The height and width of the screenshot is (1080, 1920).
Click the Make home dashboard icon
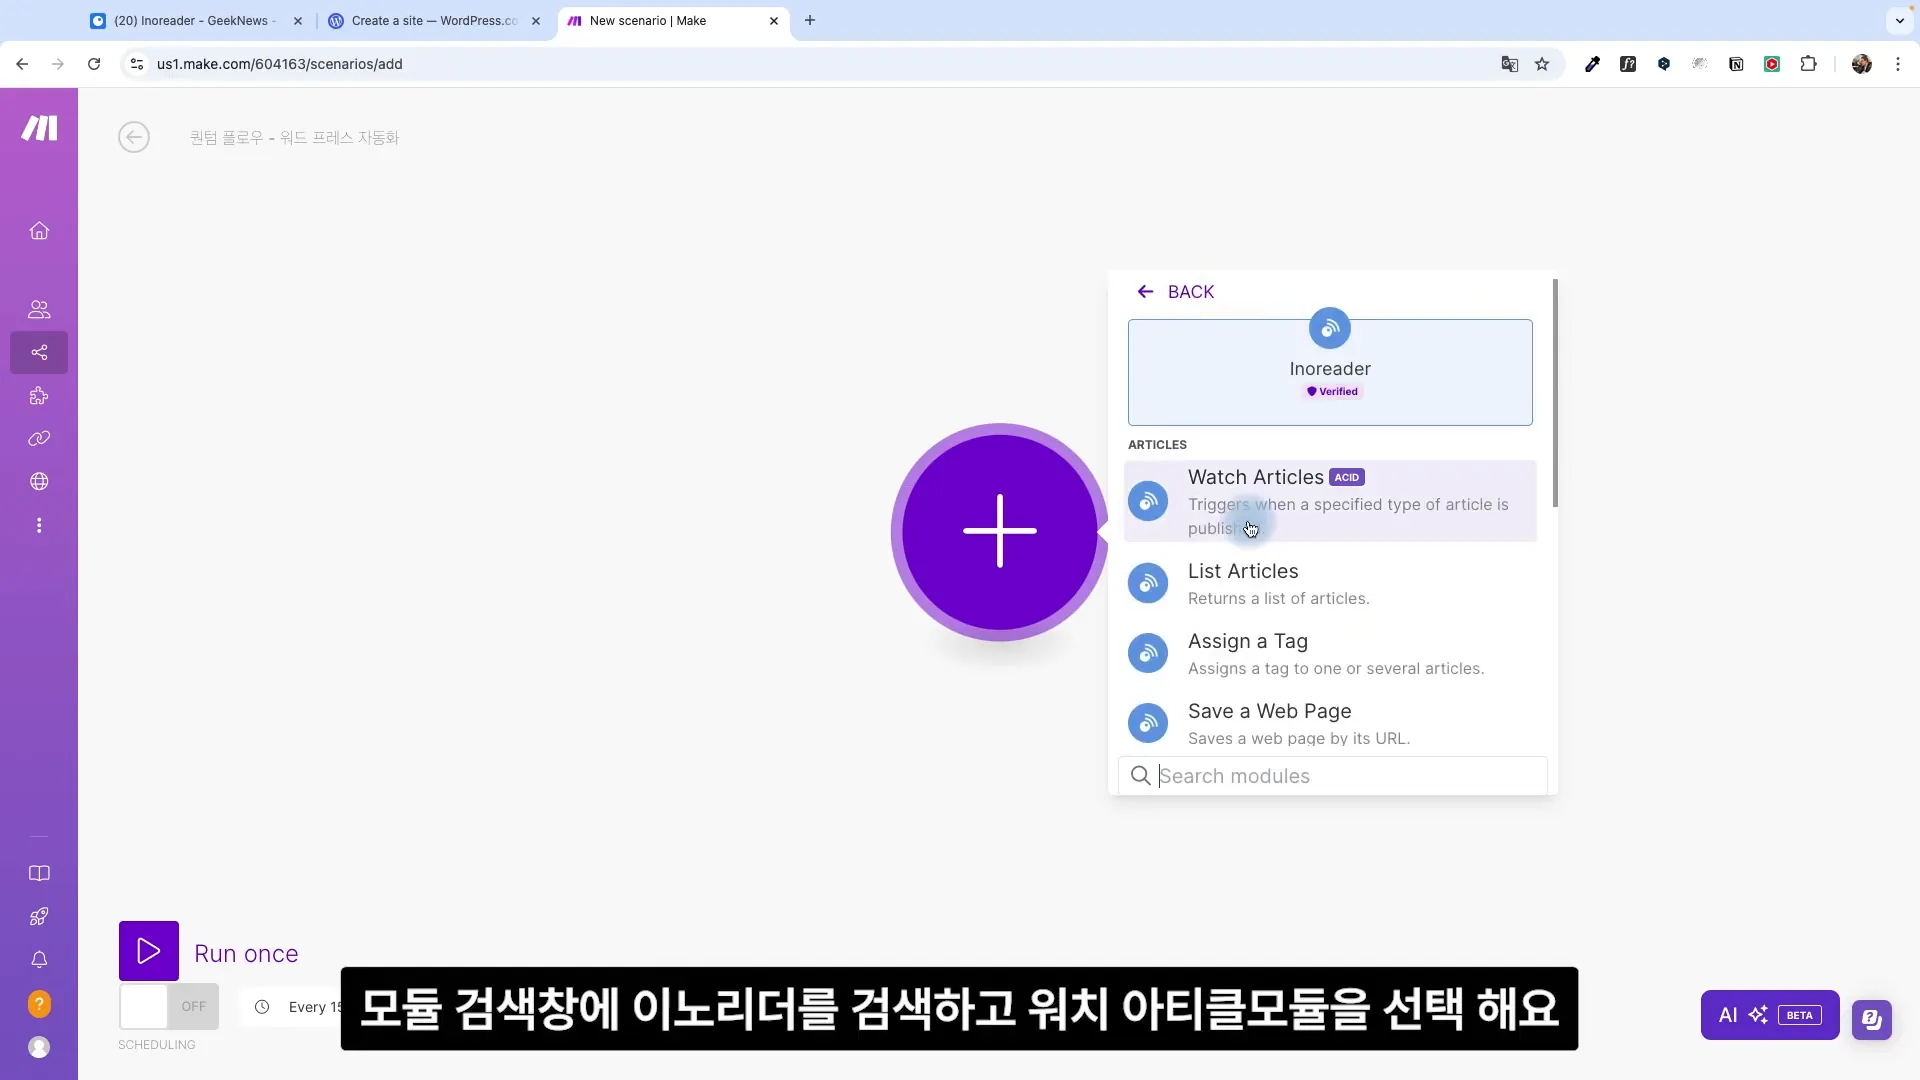pyautogui.click(x=38, y=232)
